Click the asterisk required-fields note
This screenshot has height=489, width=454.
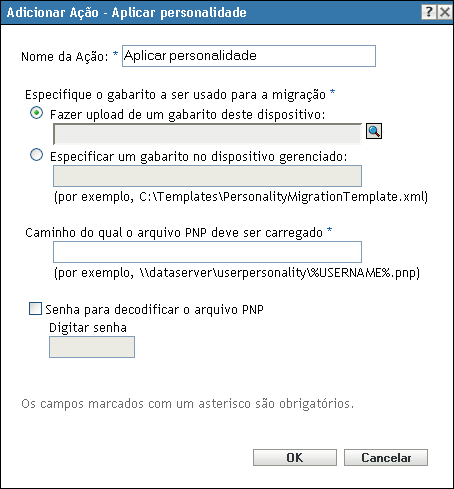[x=187, y=404]
